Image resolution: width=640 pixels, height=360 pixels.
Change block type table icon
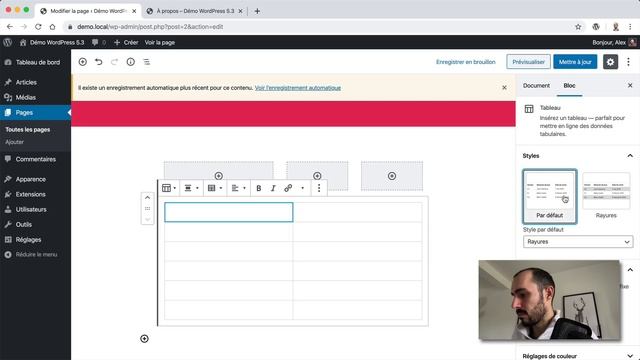tap(169, 188)
